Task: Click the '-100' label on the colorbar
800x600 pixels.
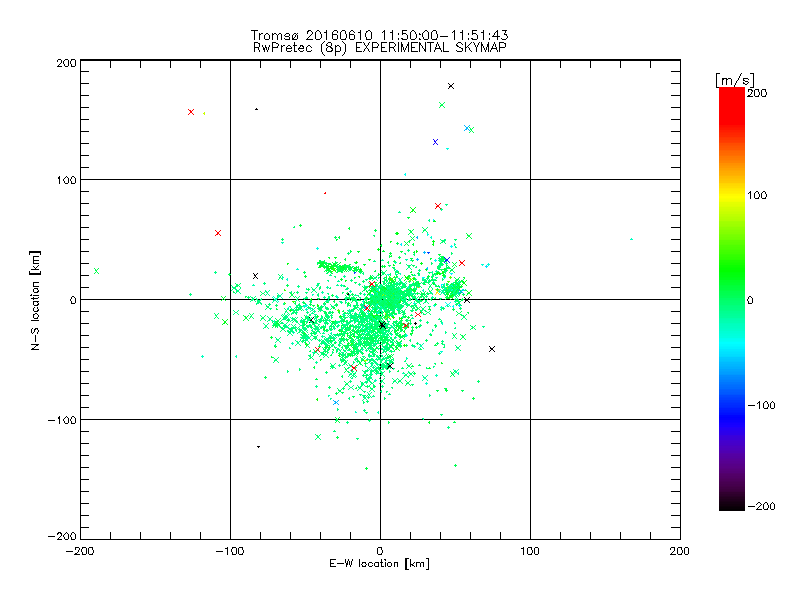Action: [761, 405]
